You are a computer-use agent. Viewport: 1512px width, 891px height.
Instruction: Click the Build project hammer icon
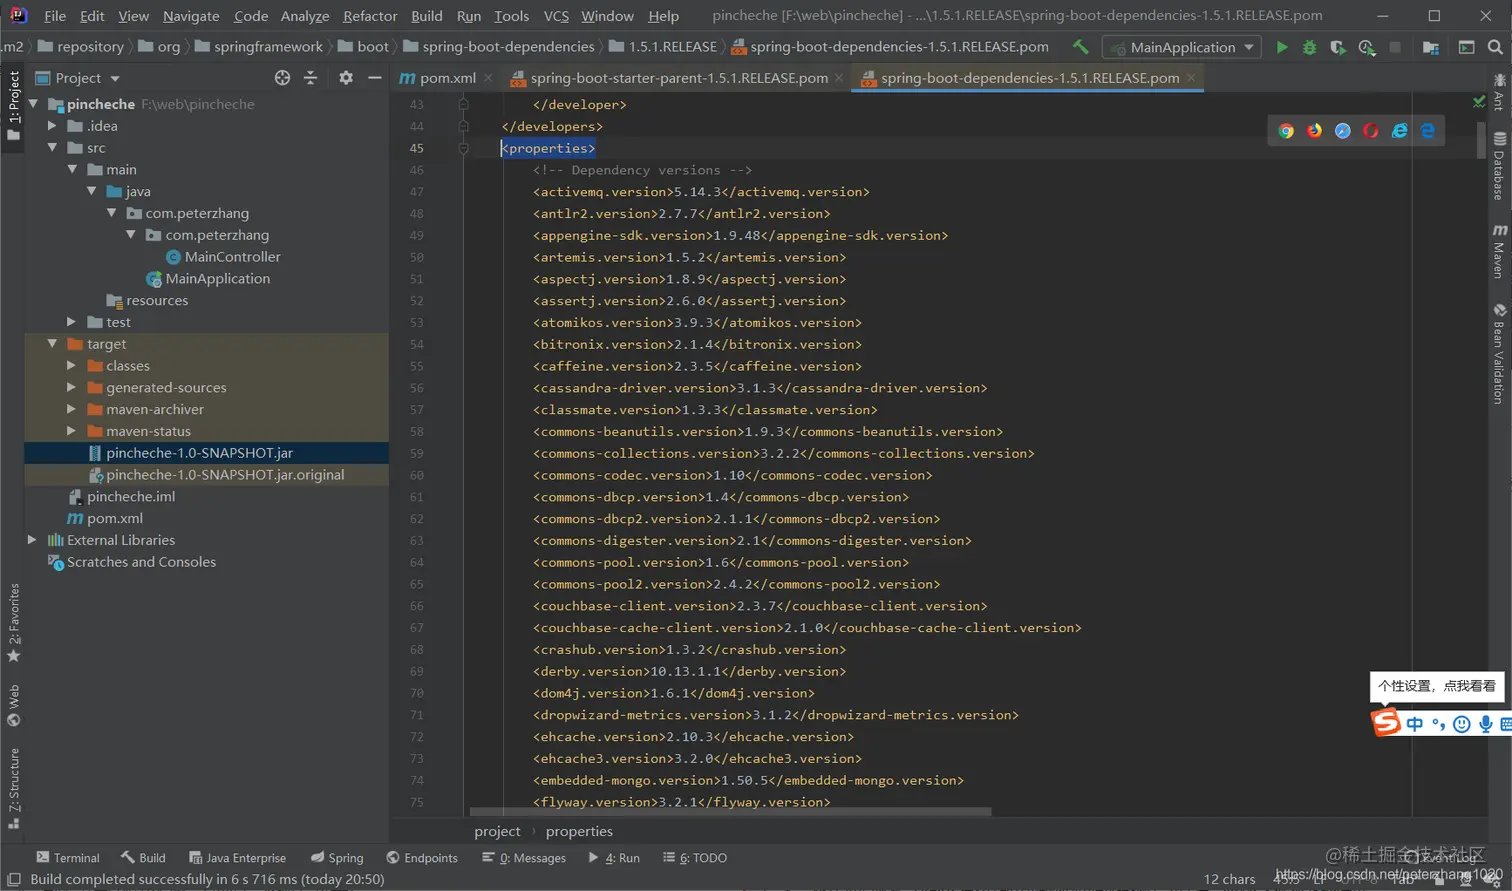click(1080, 47)
